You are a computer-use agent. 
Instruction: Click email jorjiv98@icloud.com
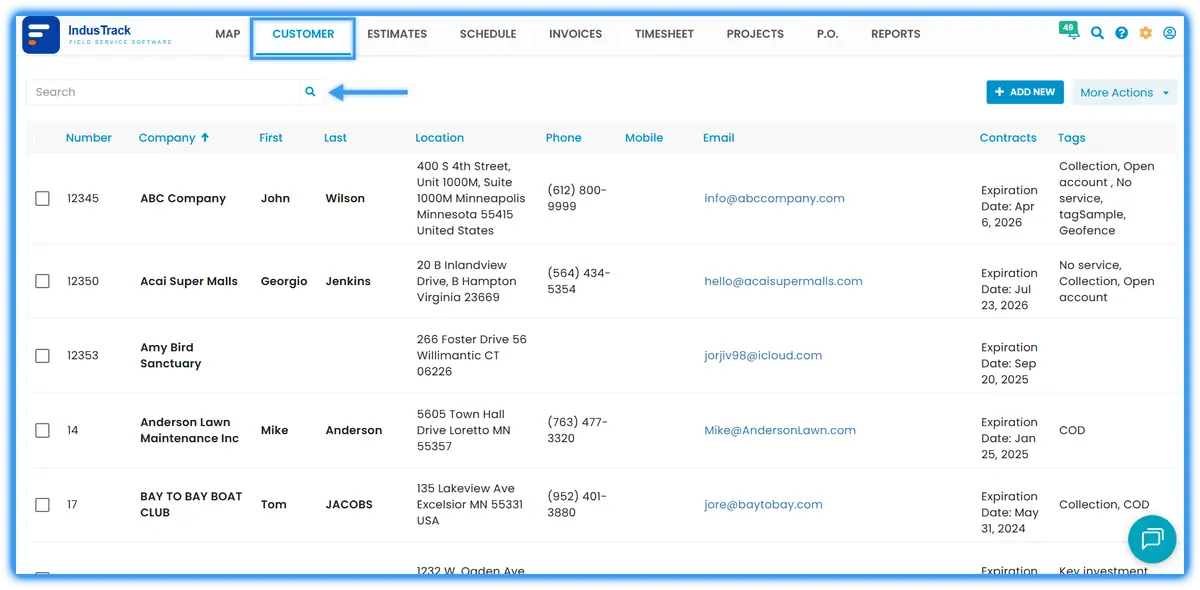click(763, 356)
